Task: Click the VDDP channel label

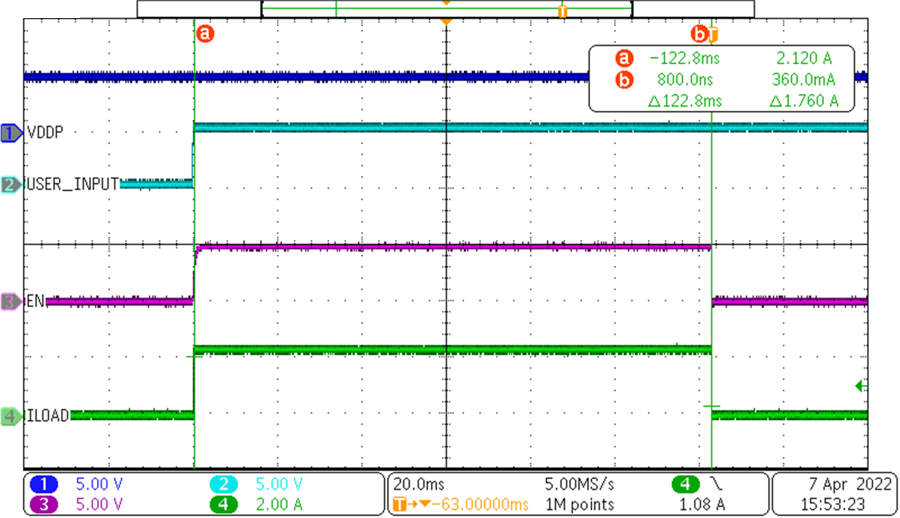Action: 45,133
